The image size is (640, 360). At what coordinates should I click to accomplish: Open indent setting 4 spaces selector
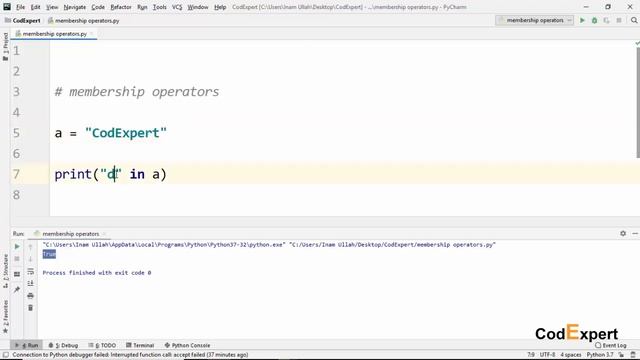tap(571, 355)
